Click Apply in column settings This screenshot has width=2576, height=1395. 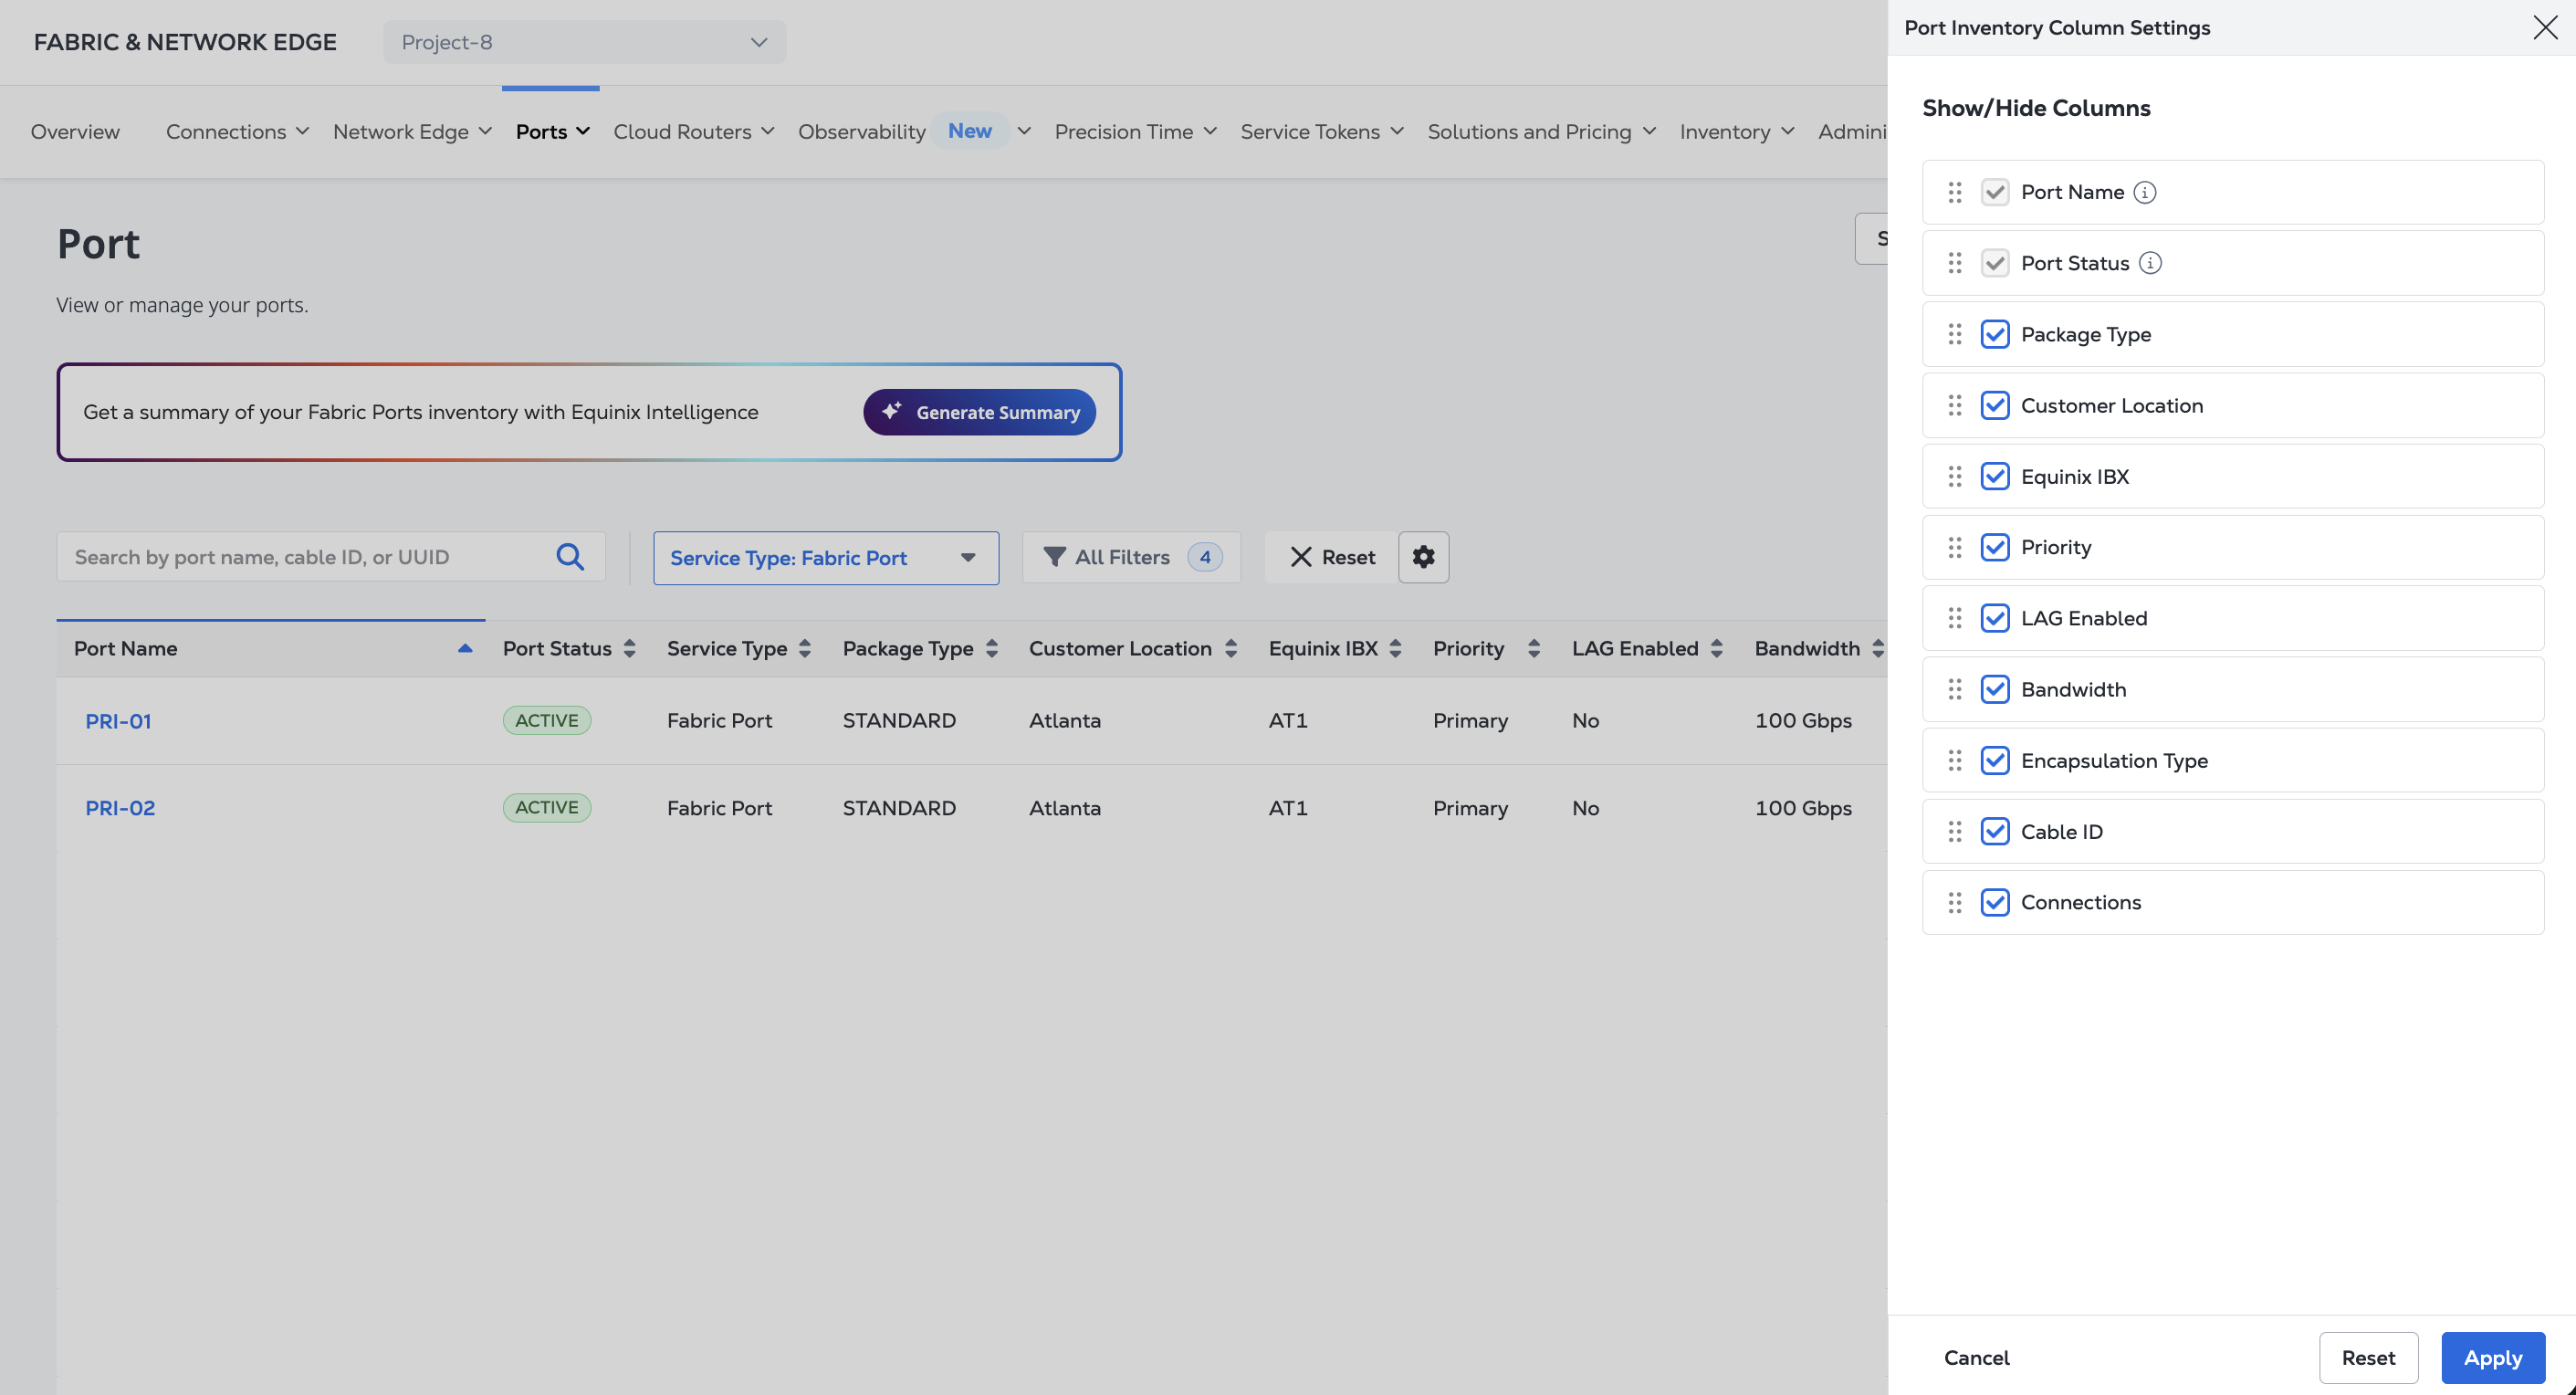tap(2493, 1357)
